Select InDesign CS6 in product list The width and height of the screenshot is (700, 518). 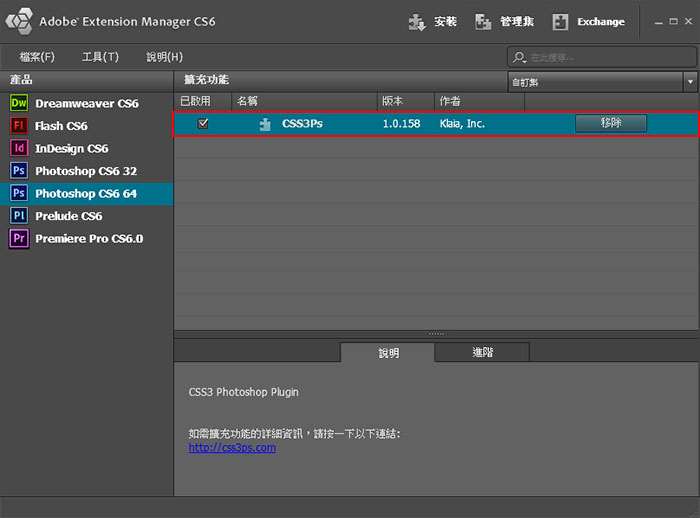coord(87,148)
